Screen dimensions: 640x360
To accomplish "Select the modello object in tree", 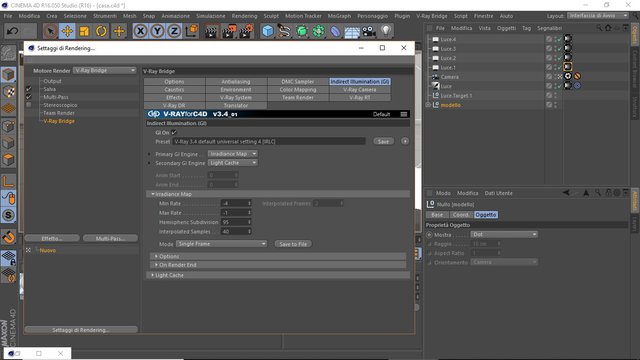I will 451,105.
